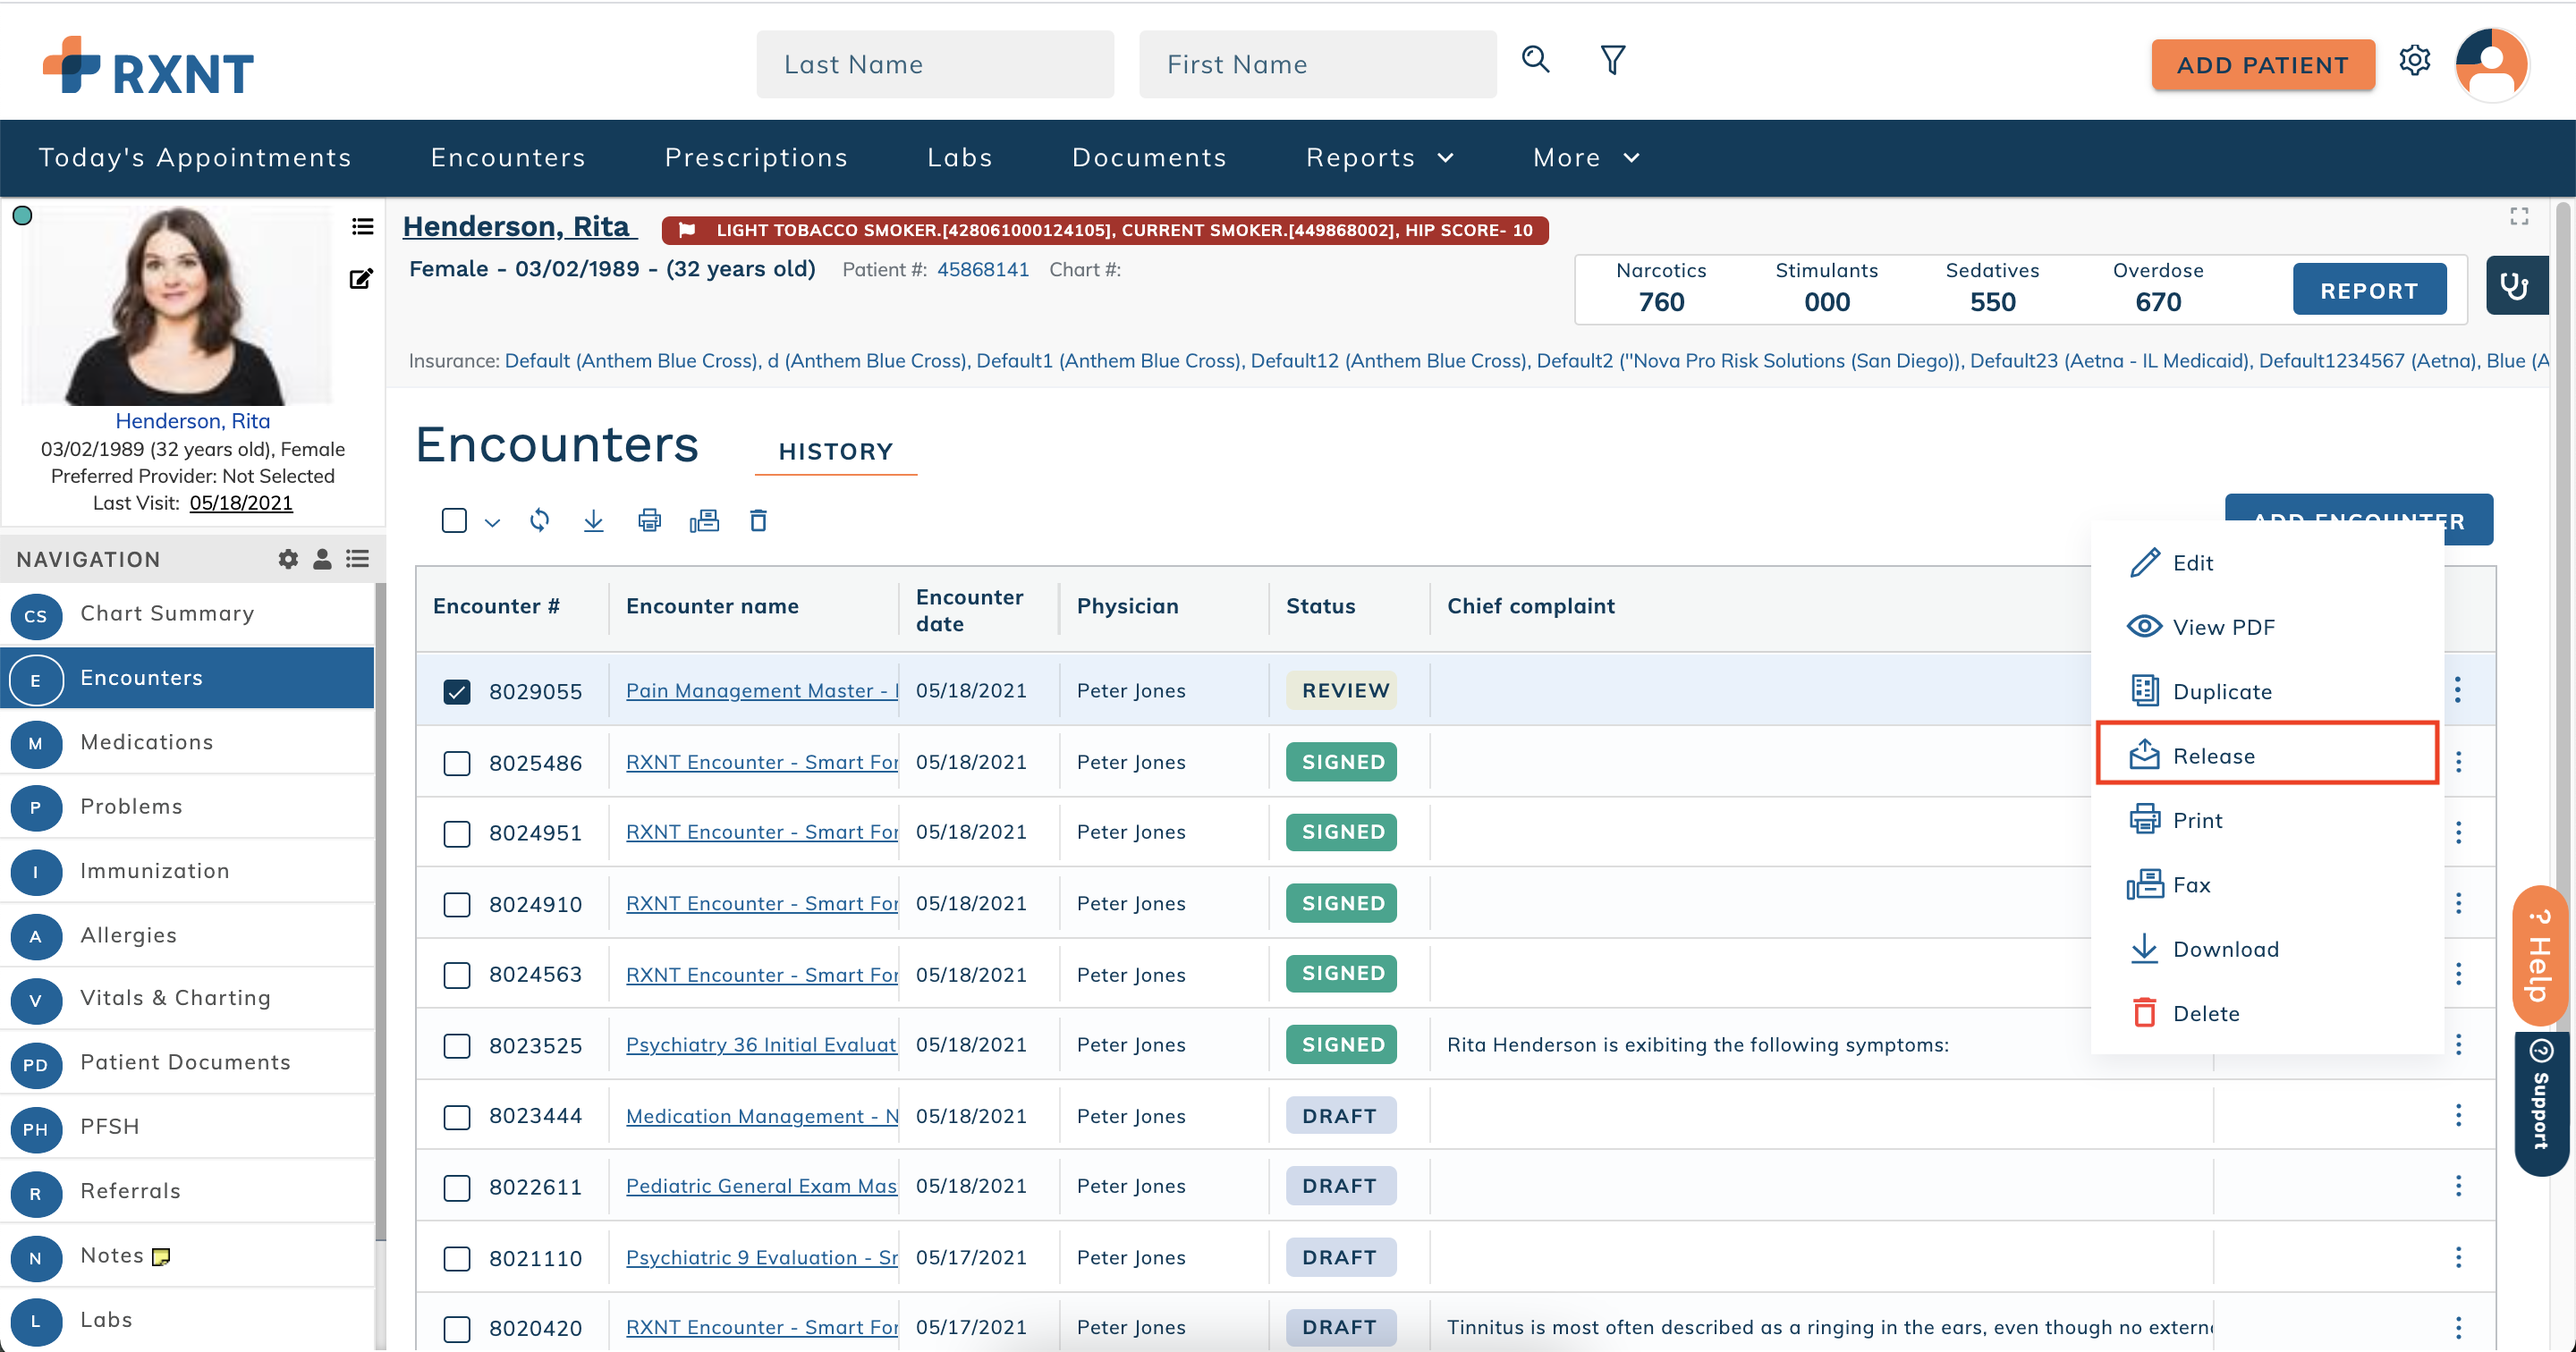This screenshot has height=1352, width=2576.
Task: Open Medications in navigation
Action: pyautogui.click(x=187, y=742)
